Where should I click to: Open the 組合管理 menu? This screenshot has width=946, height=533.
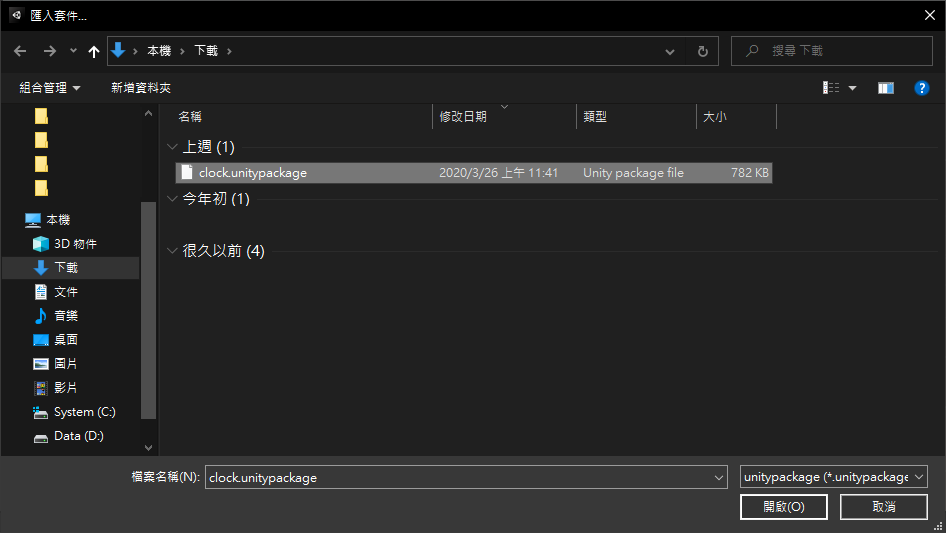click(50, 88)
